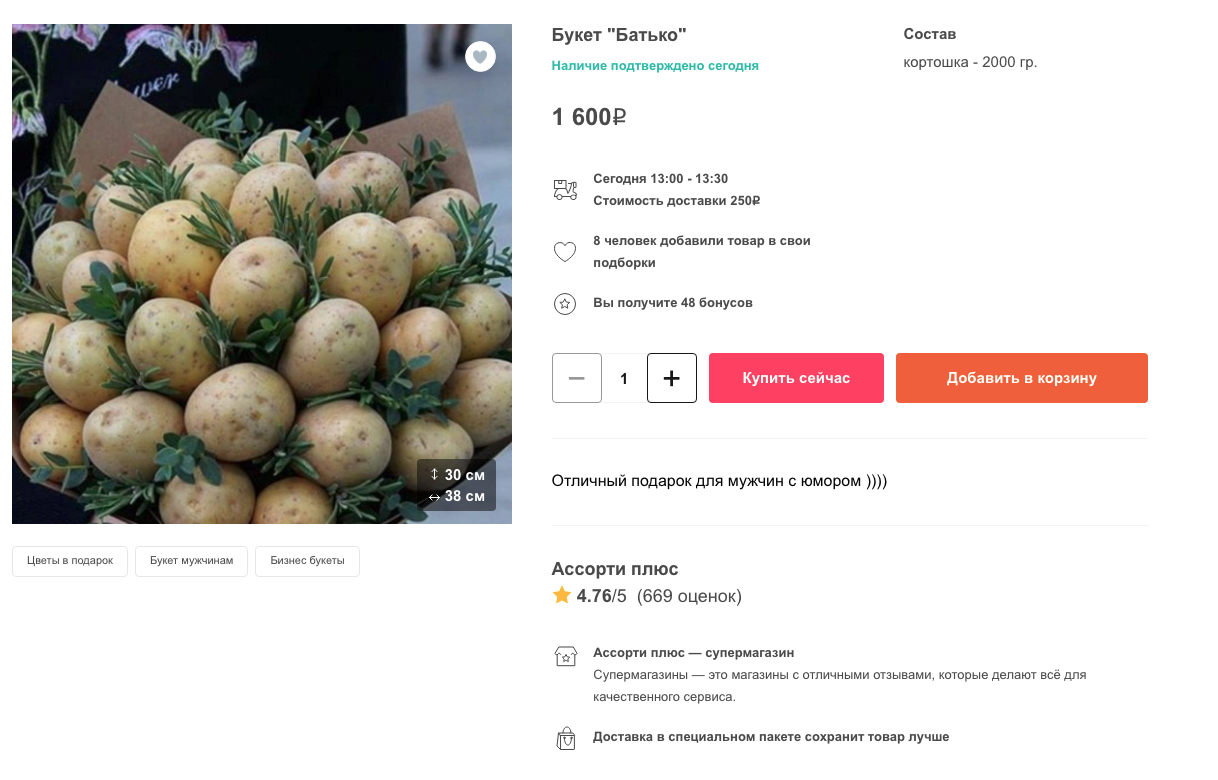Open the potato bouquet product photo
The image size is (1218, 780).
tap(262, 274)
